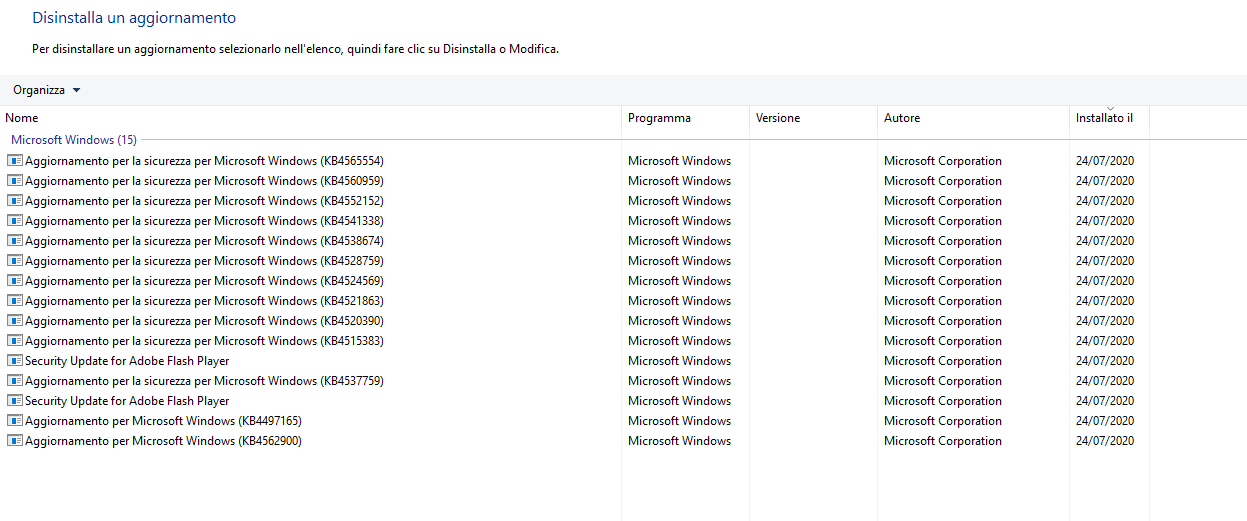The width and height of the screenshot is (1247, 521).
Task: Click the icon of update KB4515383
Action: click(x=15, y=341)
